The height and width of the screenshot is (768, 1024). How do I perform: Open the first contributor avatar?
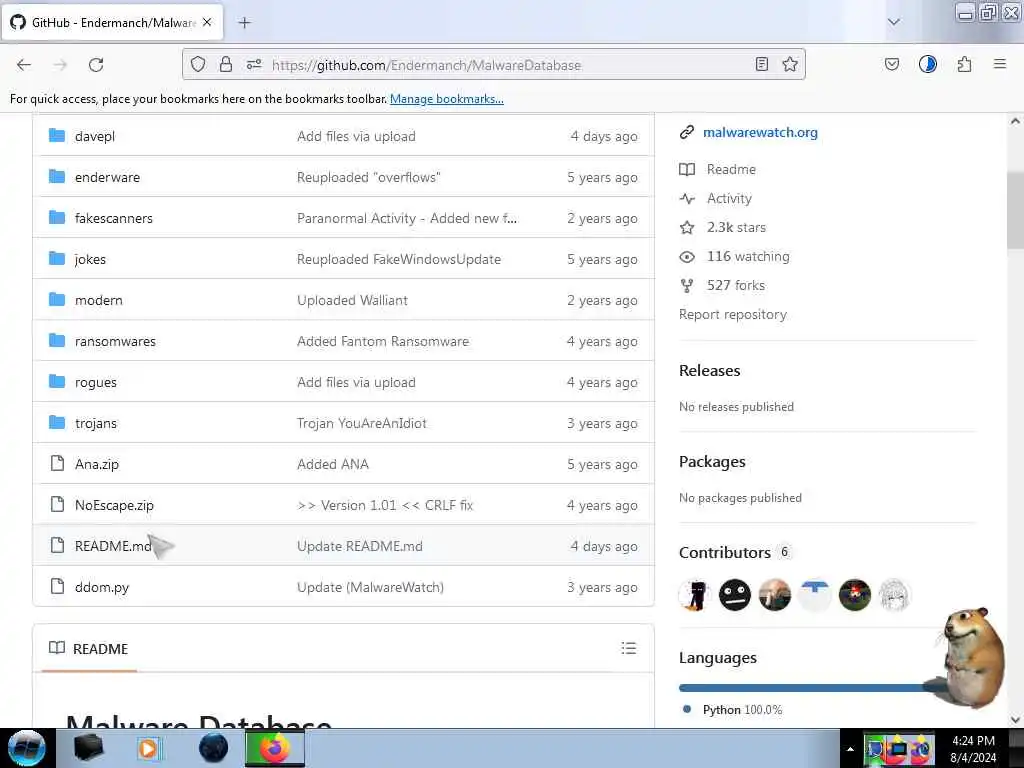tap(695, 595)
